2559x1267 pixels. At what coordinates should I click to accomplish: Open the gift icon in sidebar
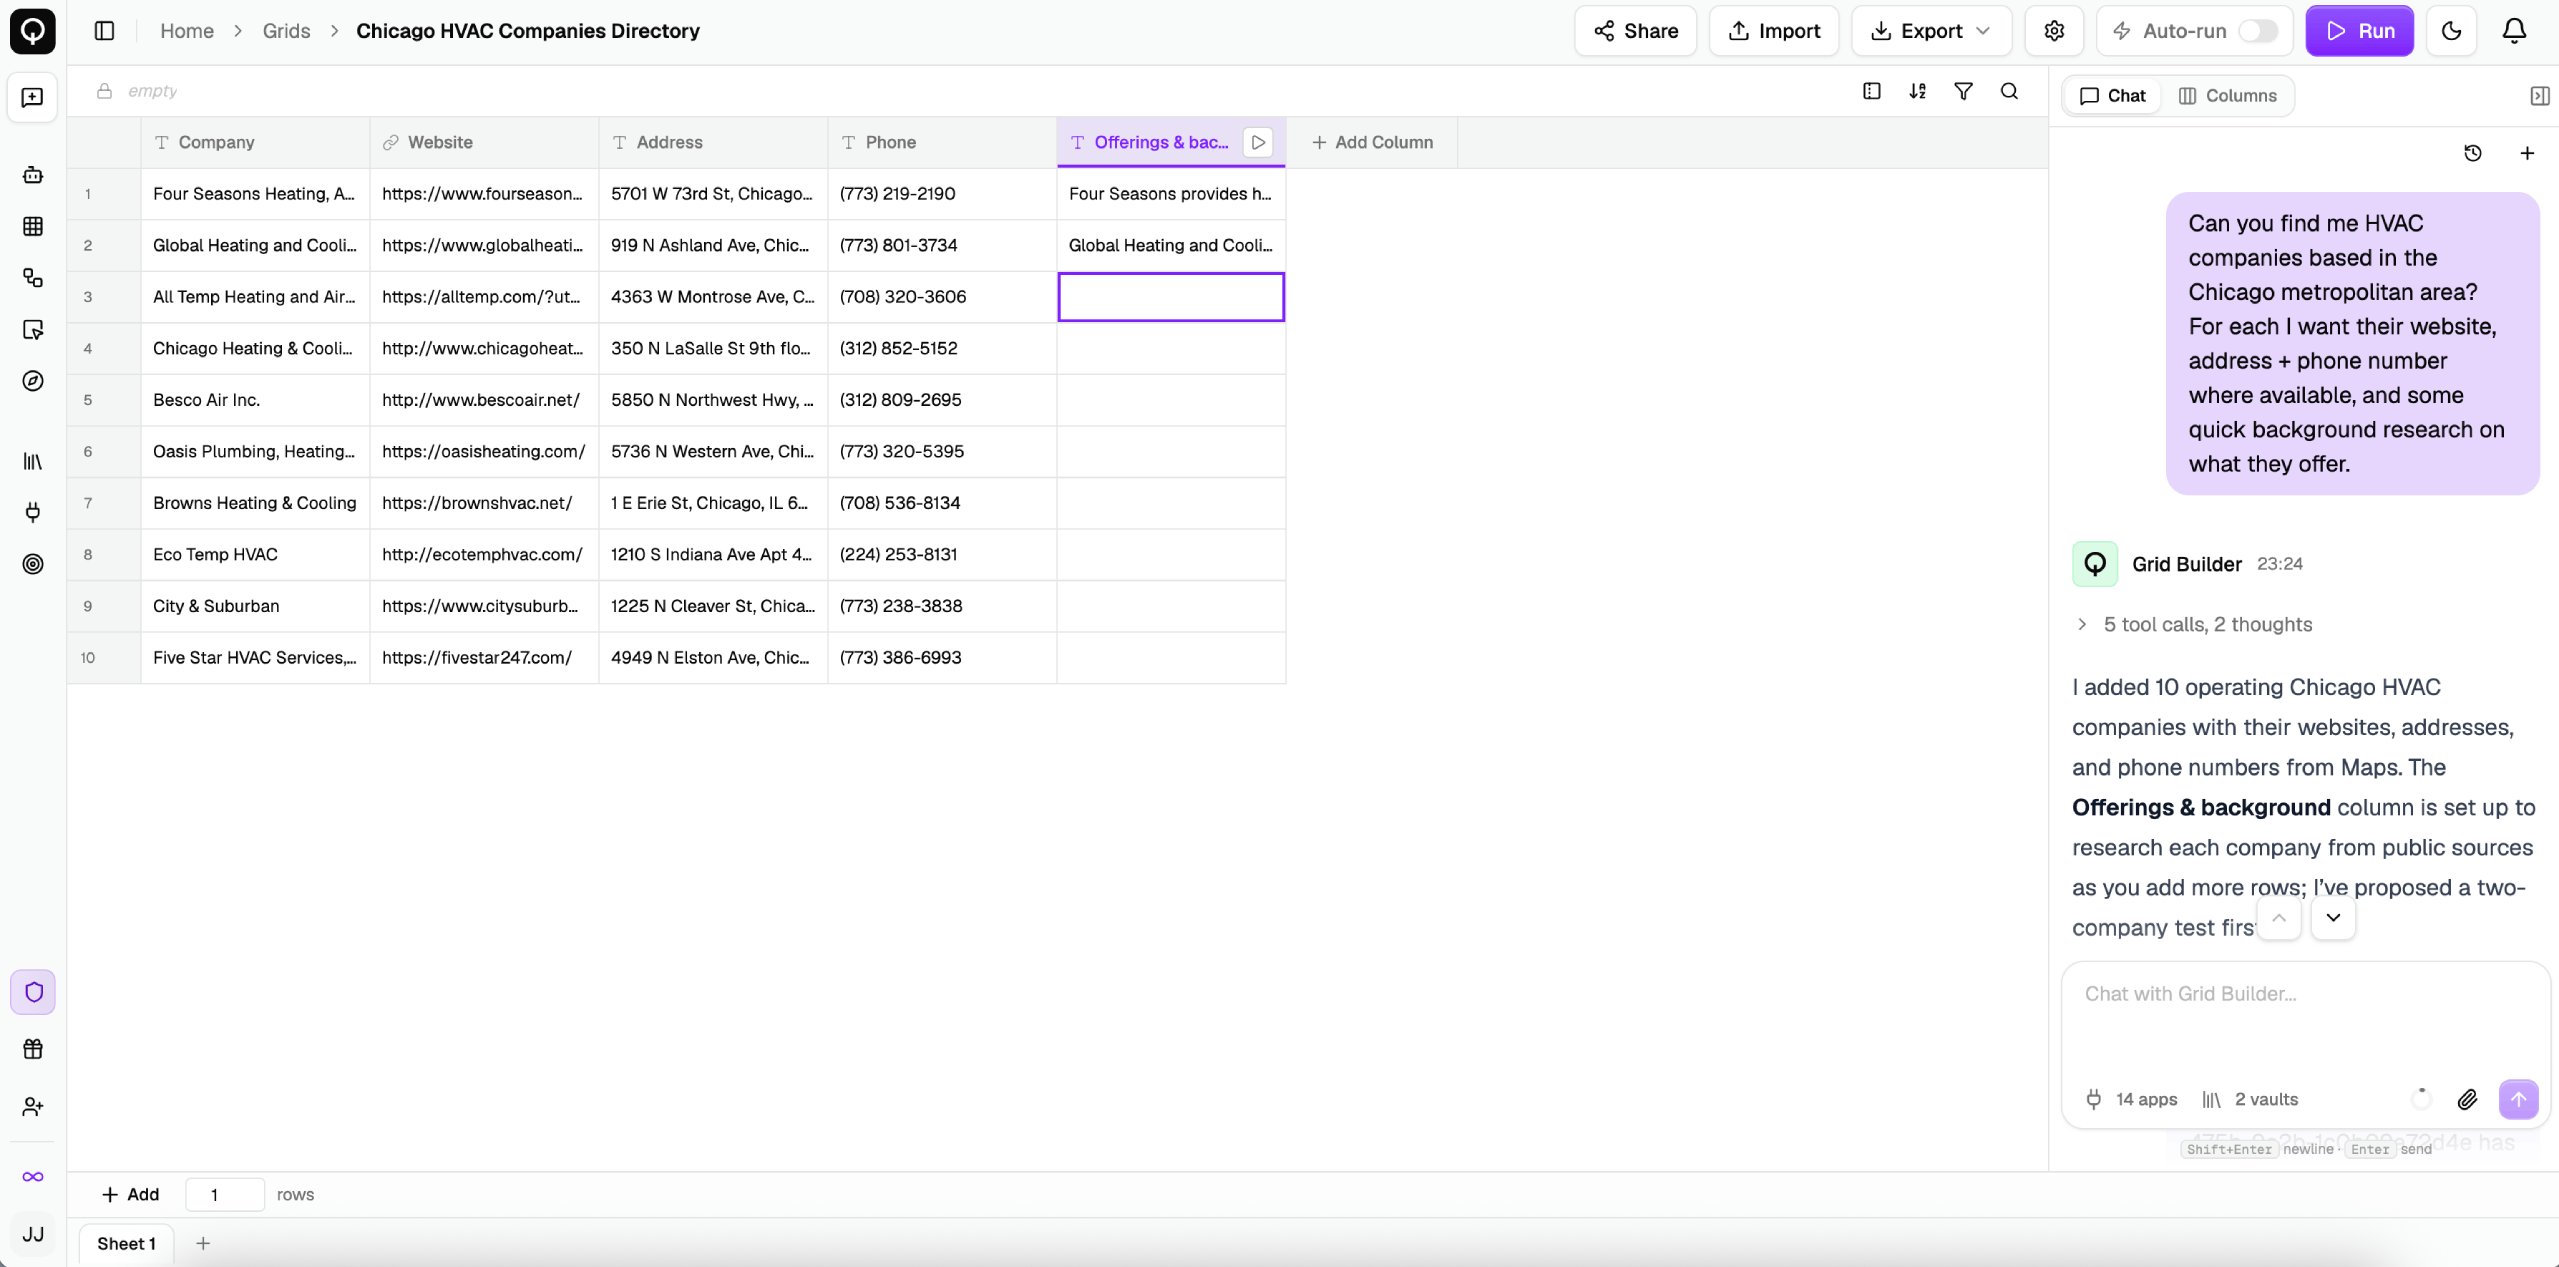(32, 1049)
